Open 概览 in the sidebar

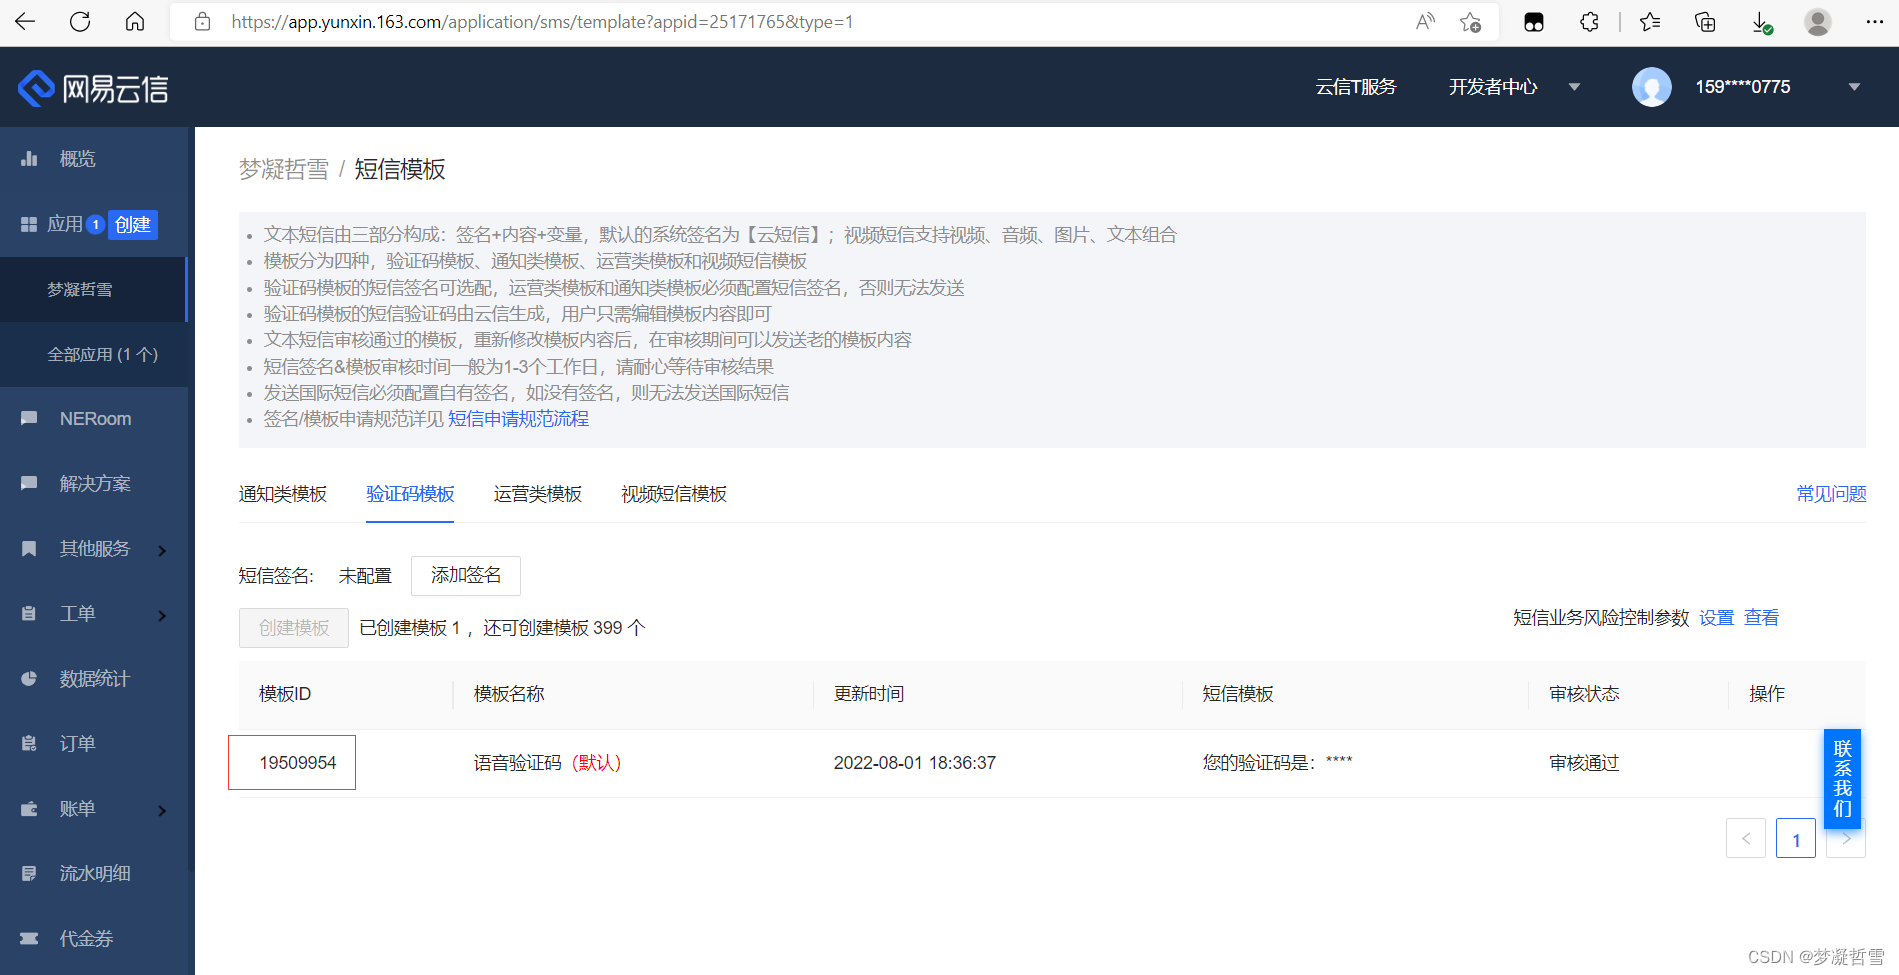coord(77,159)
